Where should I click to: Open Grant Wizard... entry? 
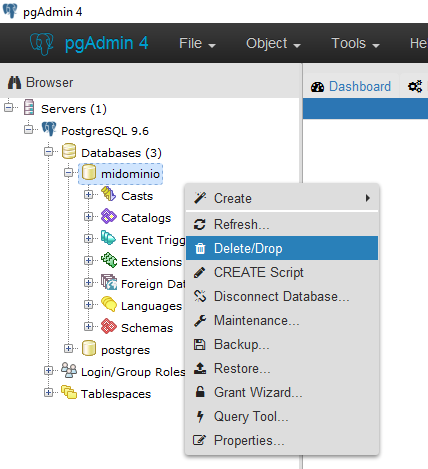click(x=282, y=392)
